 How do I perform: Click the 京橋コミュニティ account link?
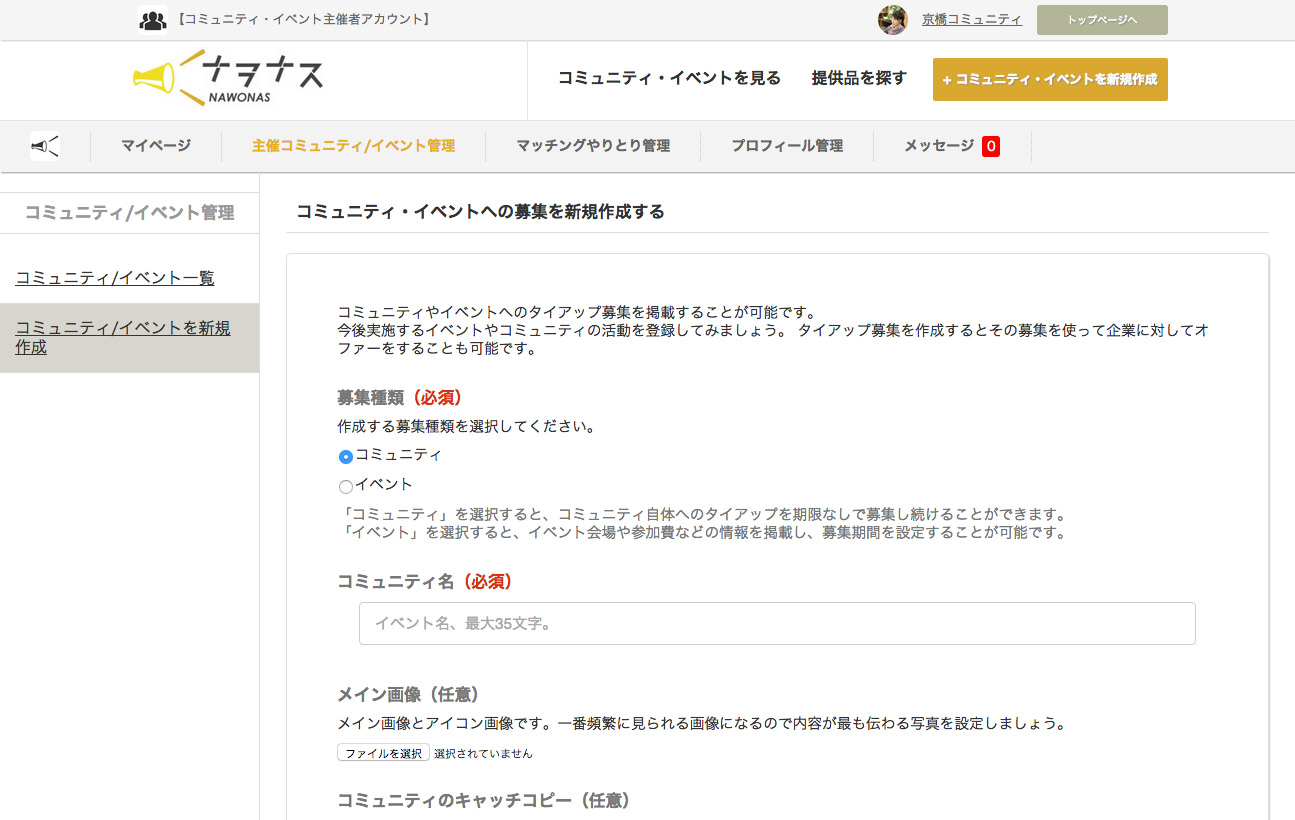click(971, 19)
